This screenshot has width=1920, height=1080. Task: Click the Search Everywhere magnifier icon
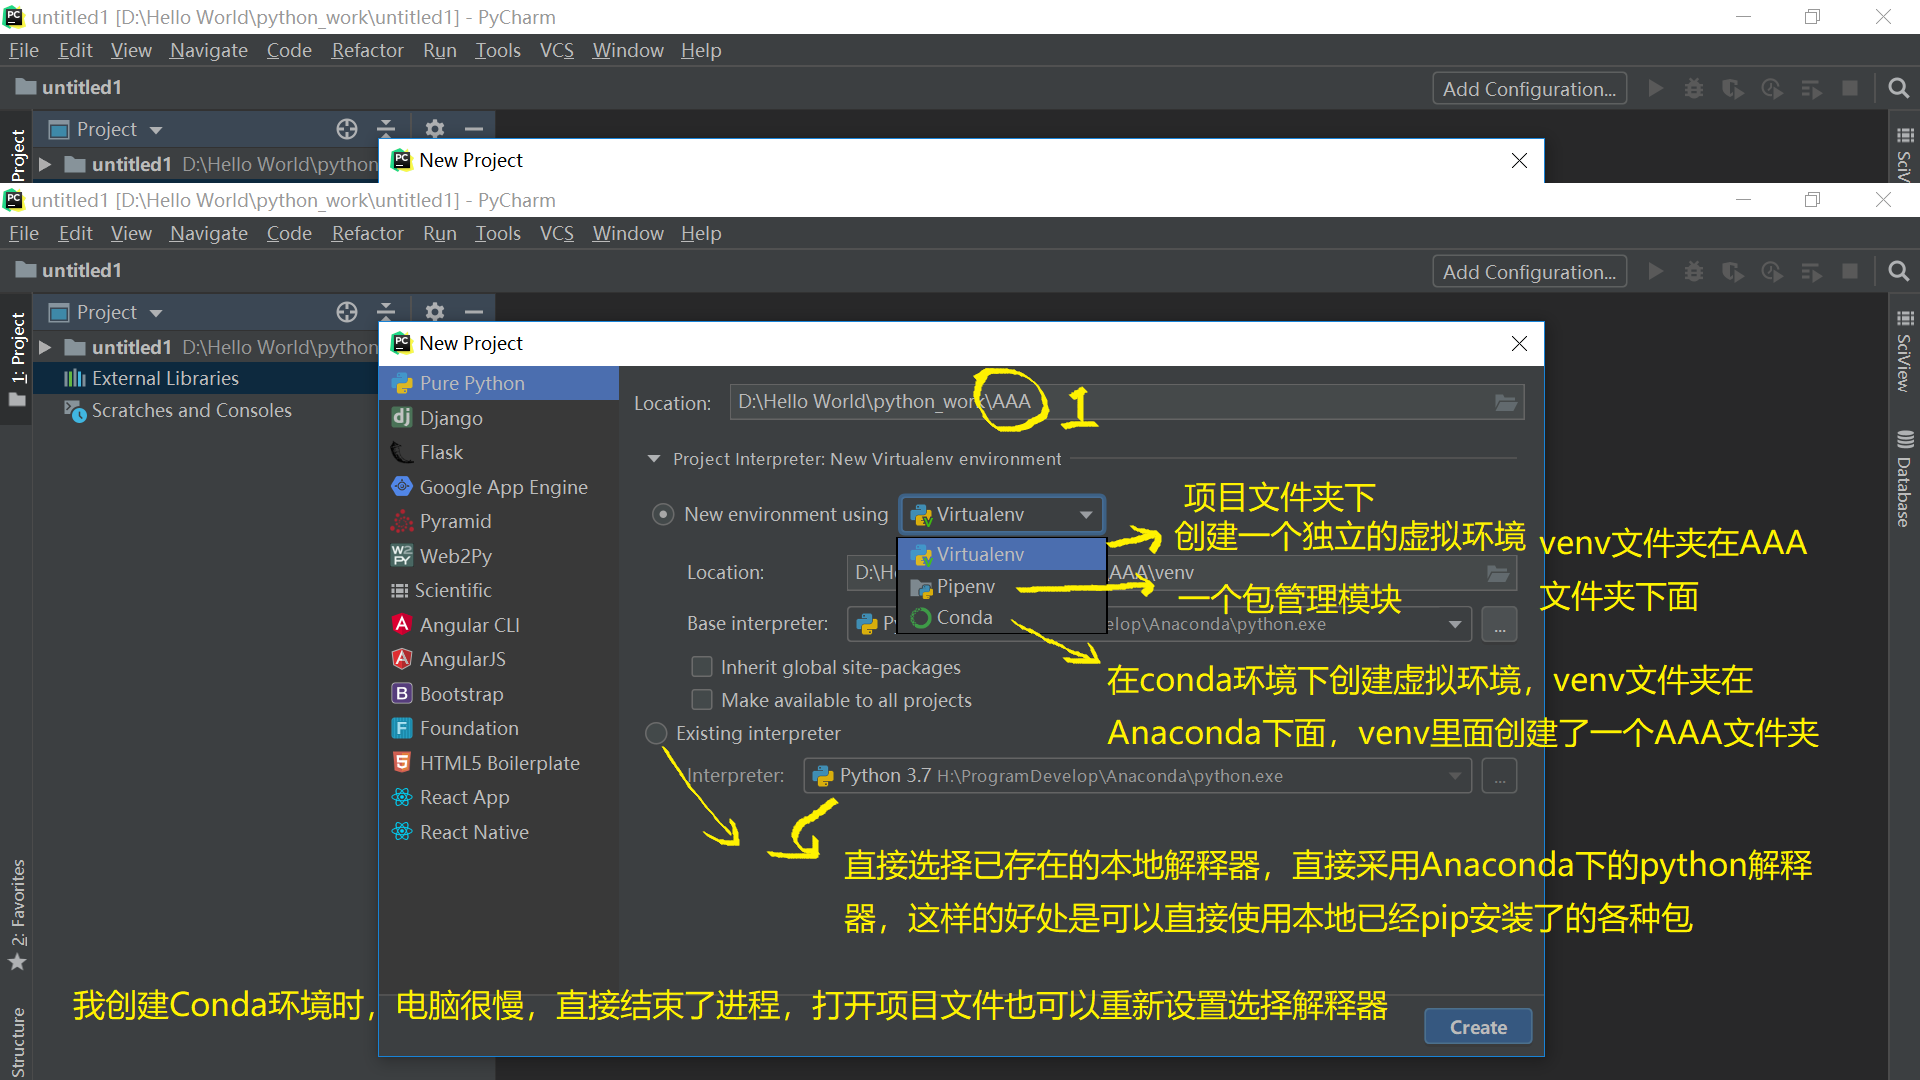(1898, 271)
